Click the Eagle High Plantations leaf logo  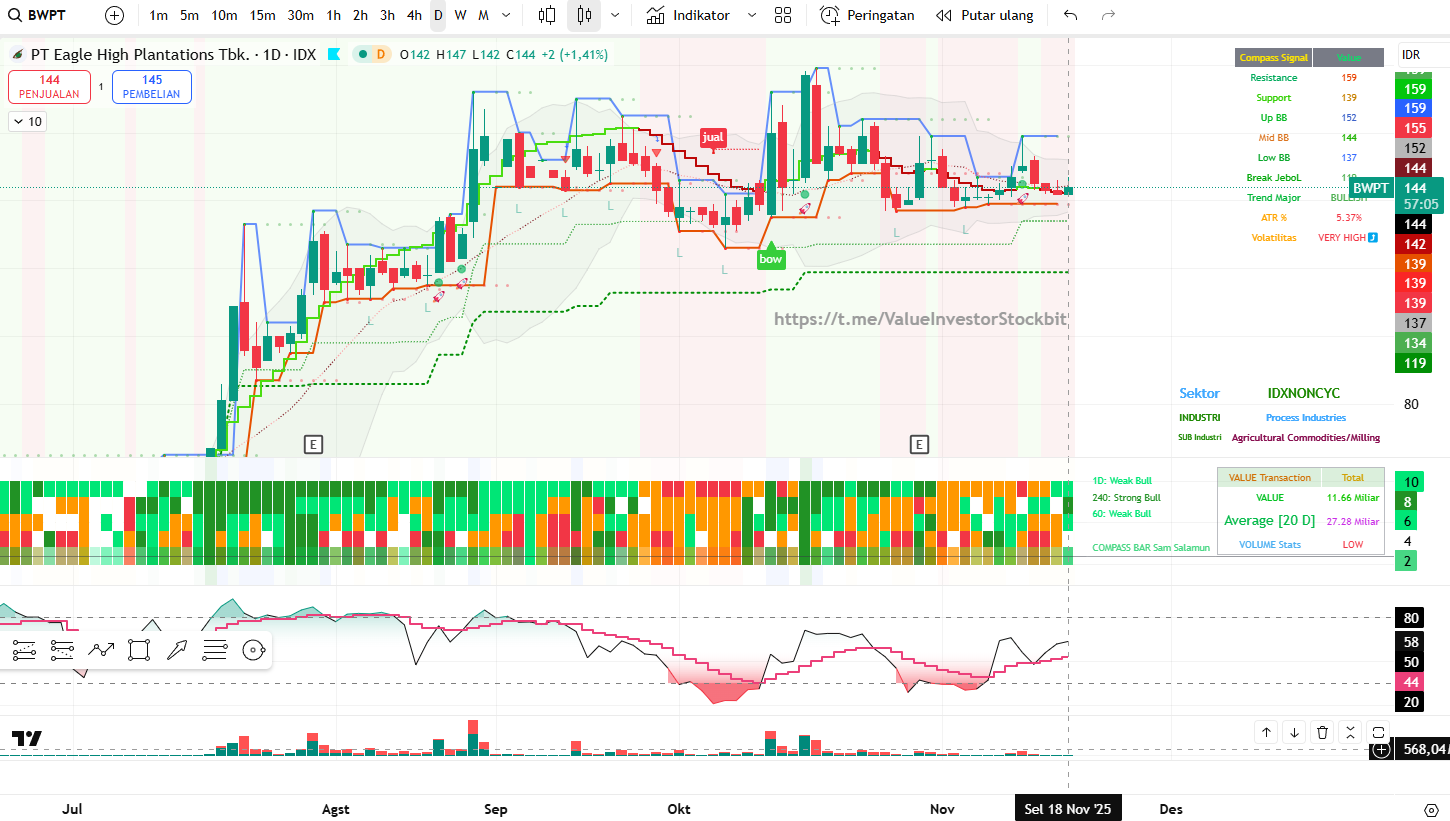[x=17, y=55]
